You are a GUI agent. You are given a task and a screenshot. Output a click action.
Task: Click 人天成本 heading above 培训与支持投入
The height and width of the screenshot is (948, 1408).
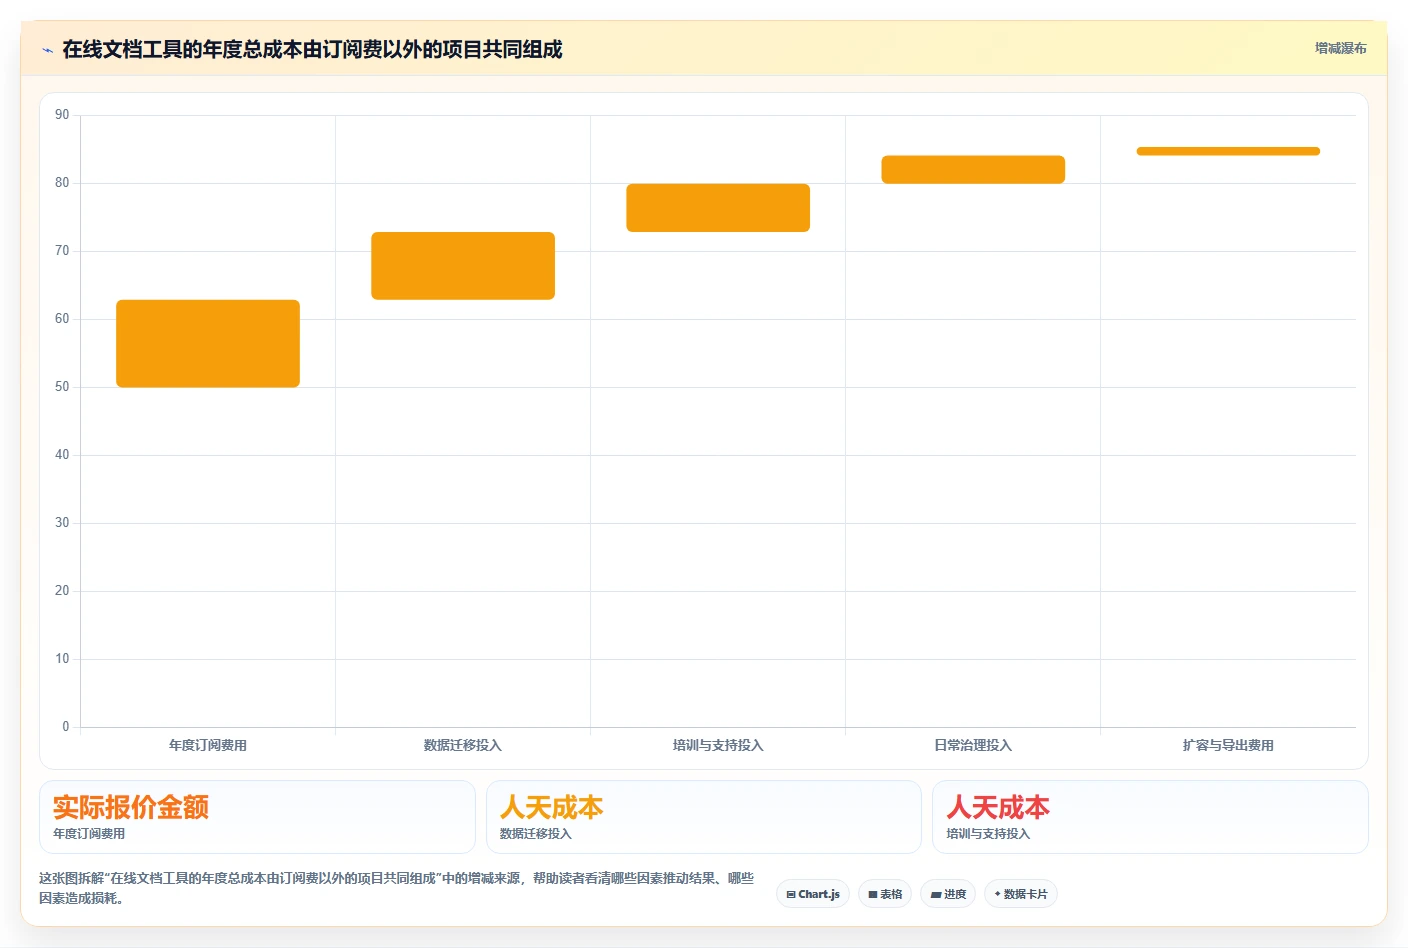pyautogui.click(x=998, y=807)
